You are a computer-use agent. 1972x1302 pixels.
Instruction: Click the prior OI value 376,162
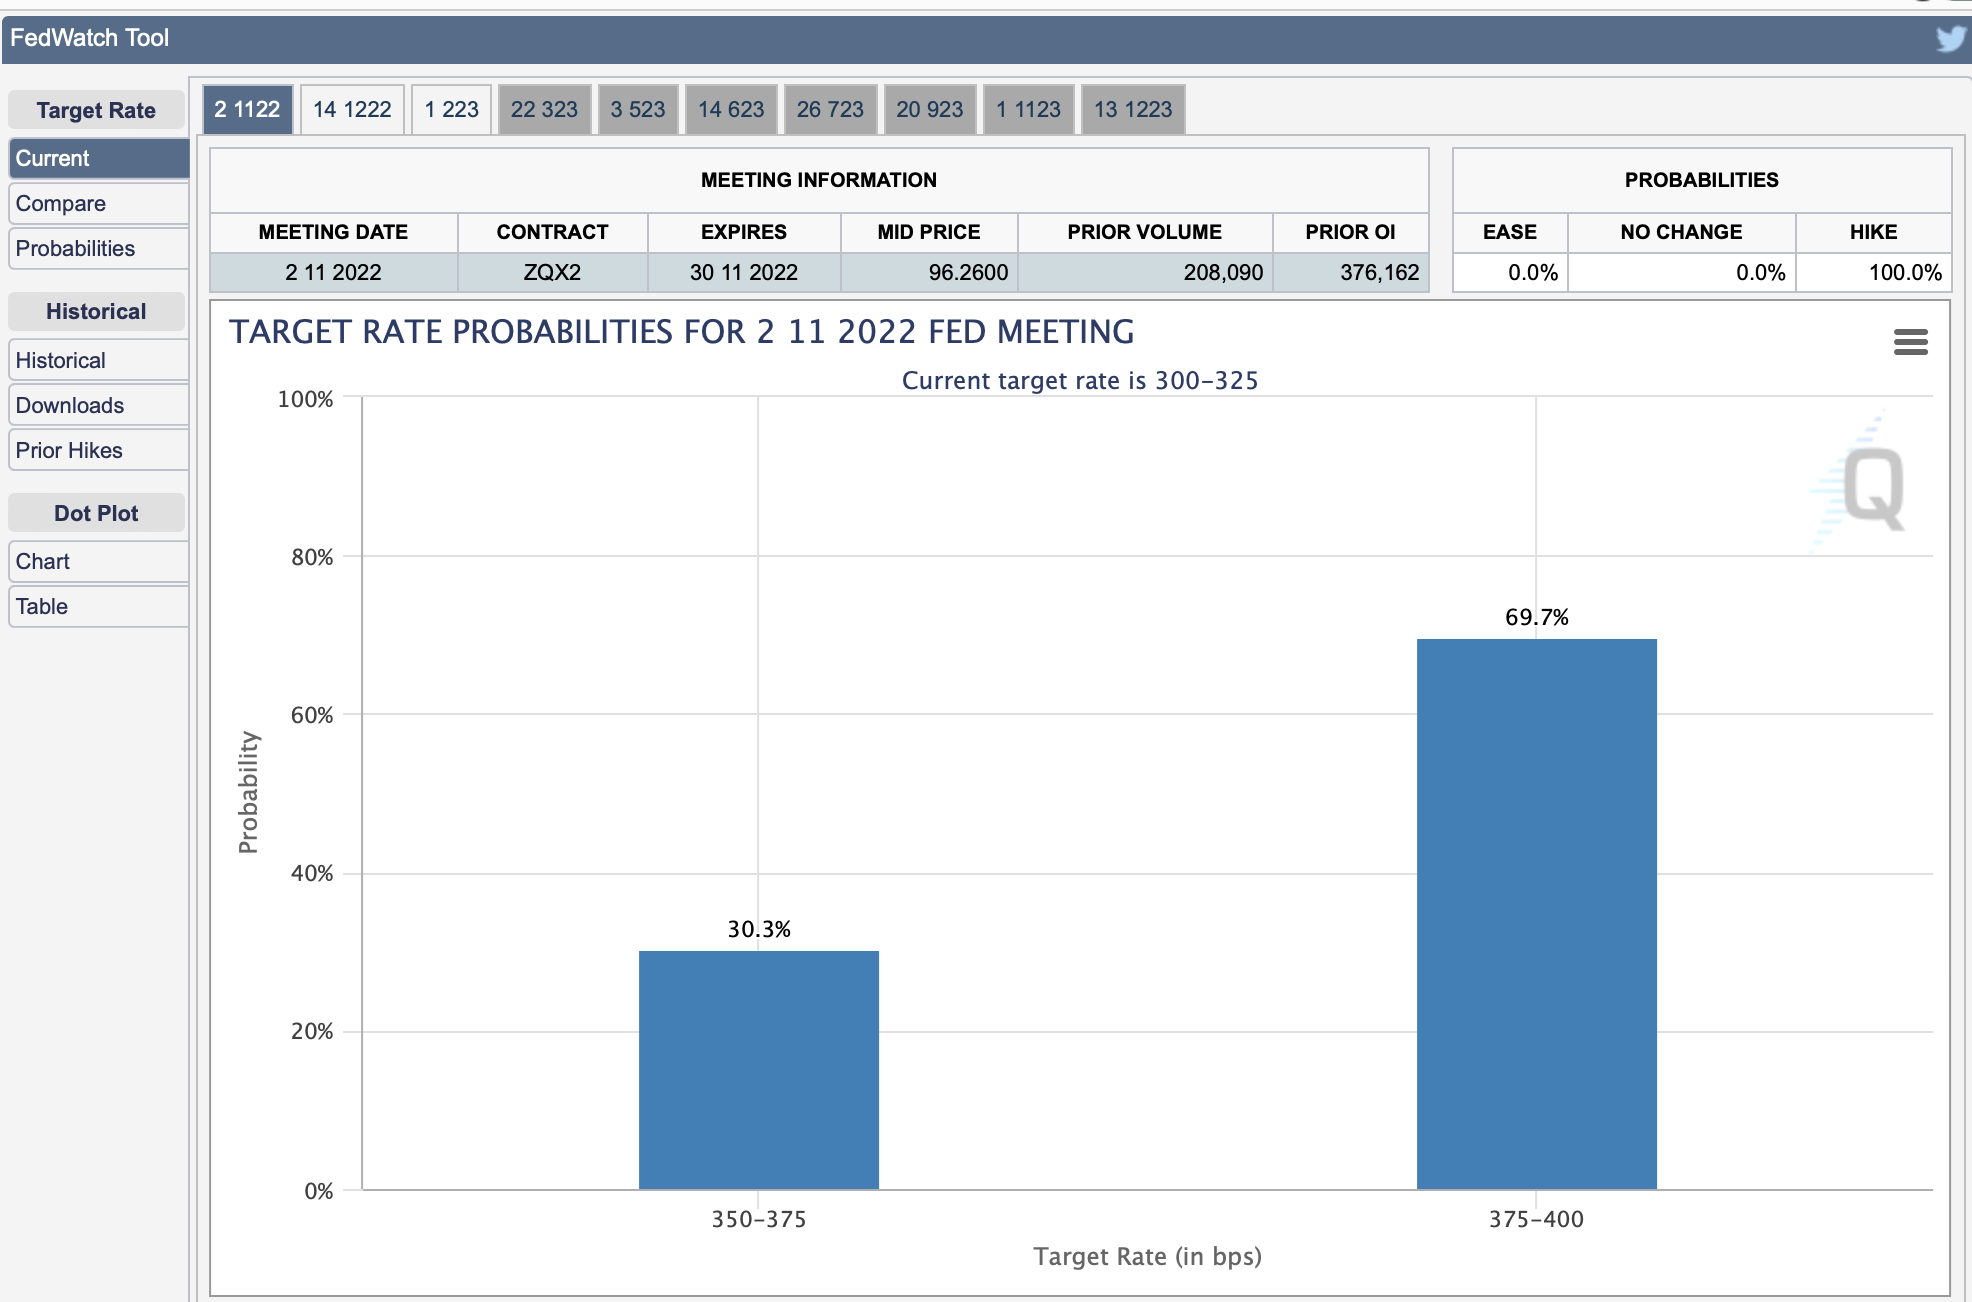point(1379,272)
